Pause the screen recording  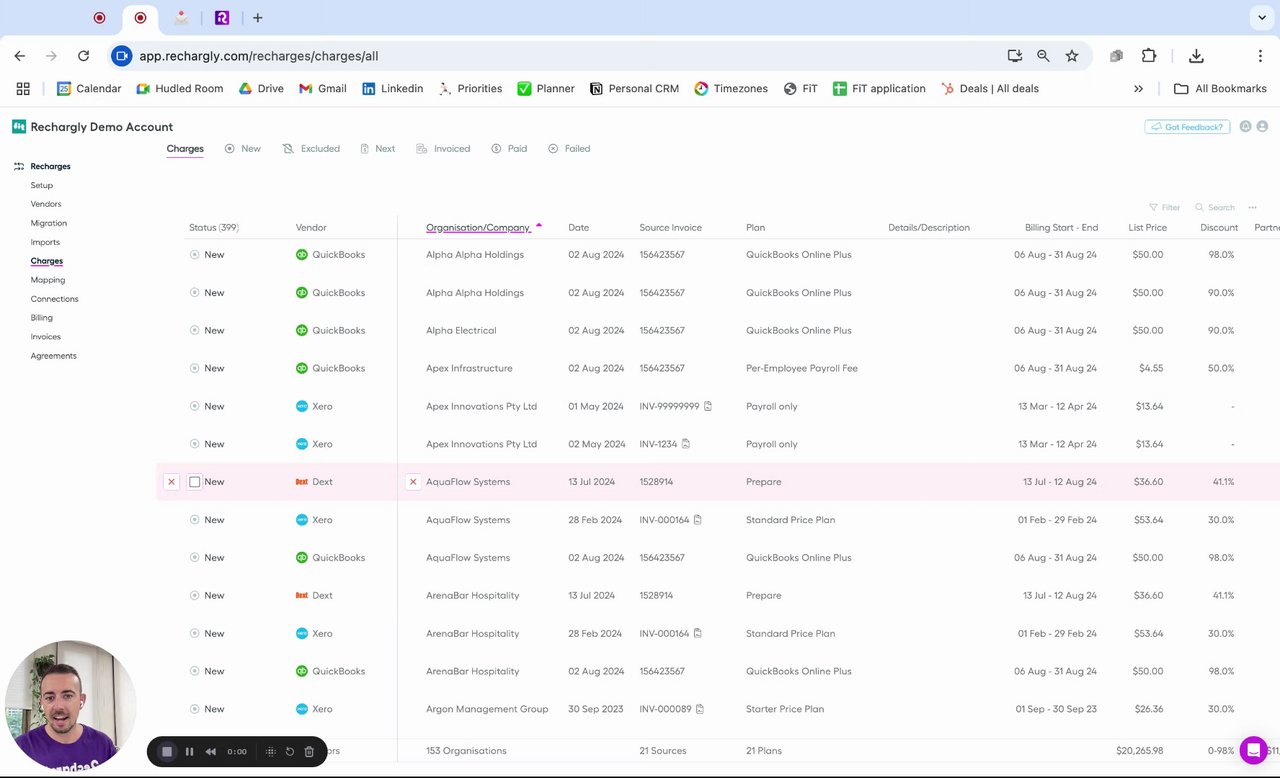pyautogui.click(x=189, y=751)
